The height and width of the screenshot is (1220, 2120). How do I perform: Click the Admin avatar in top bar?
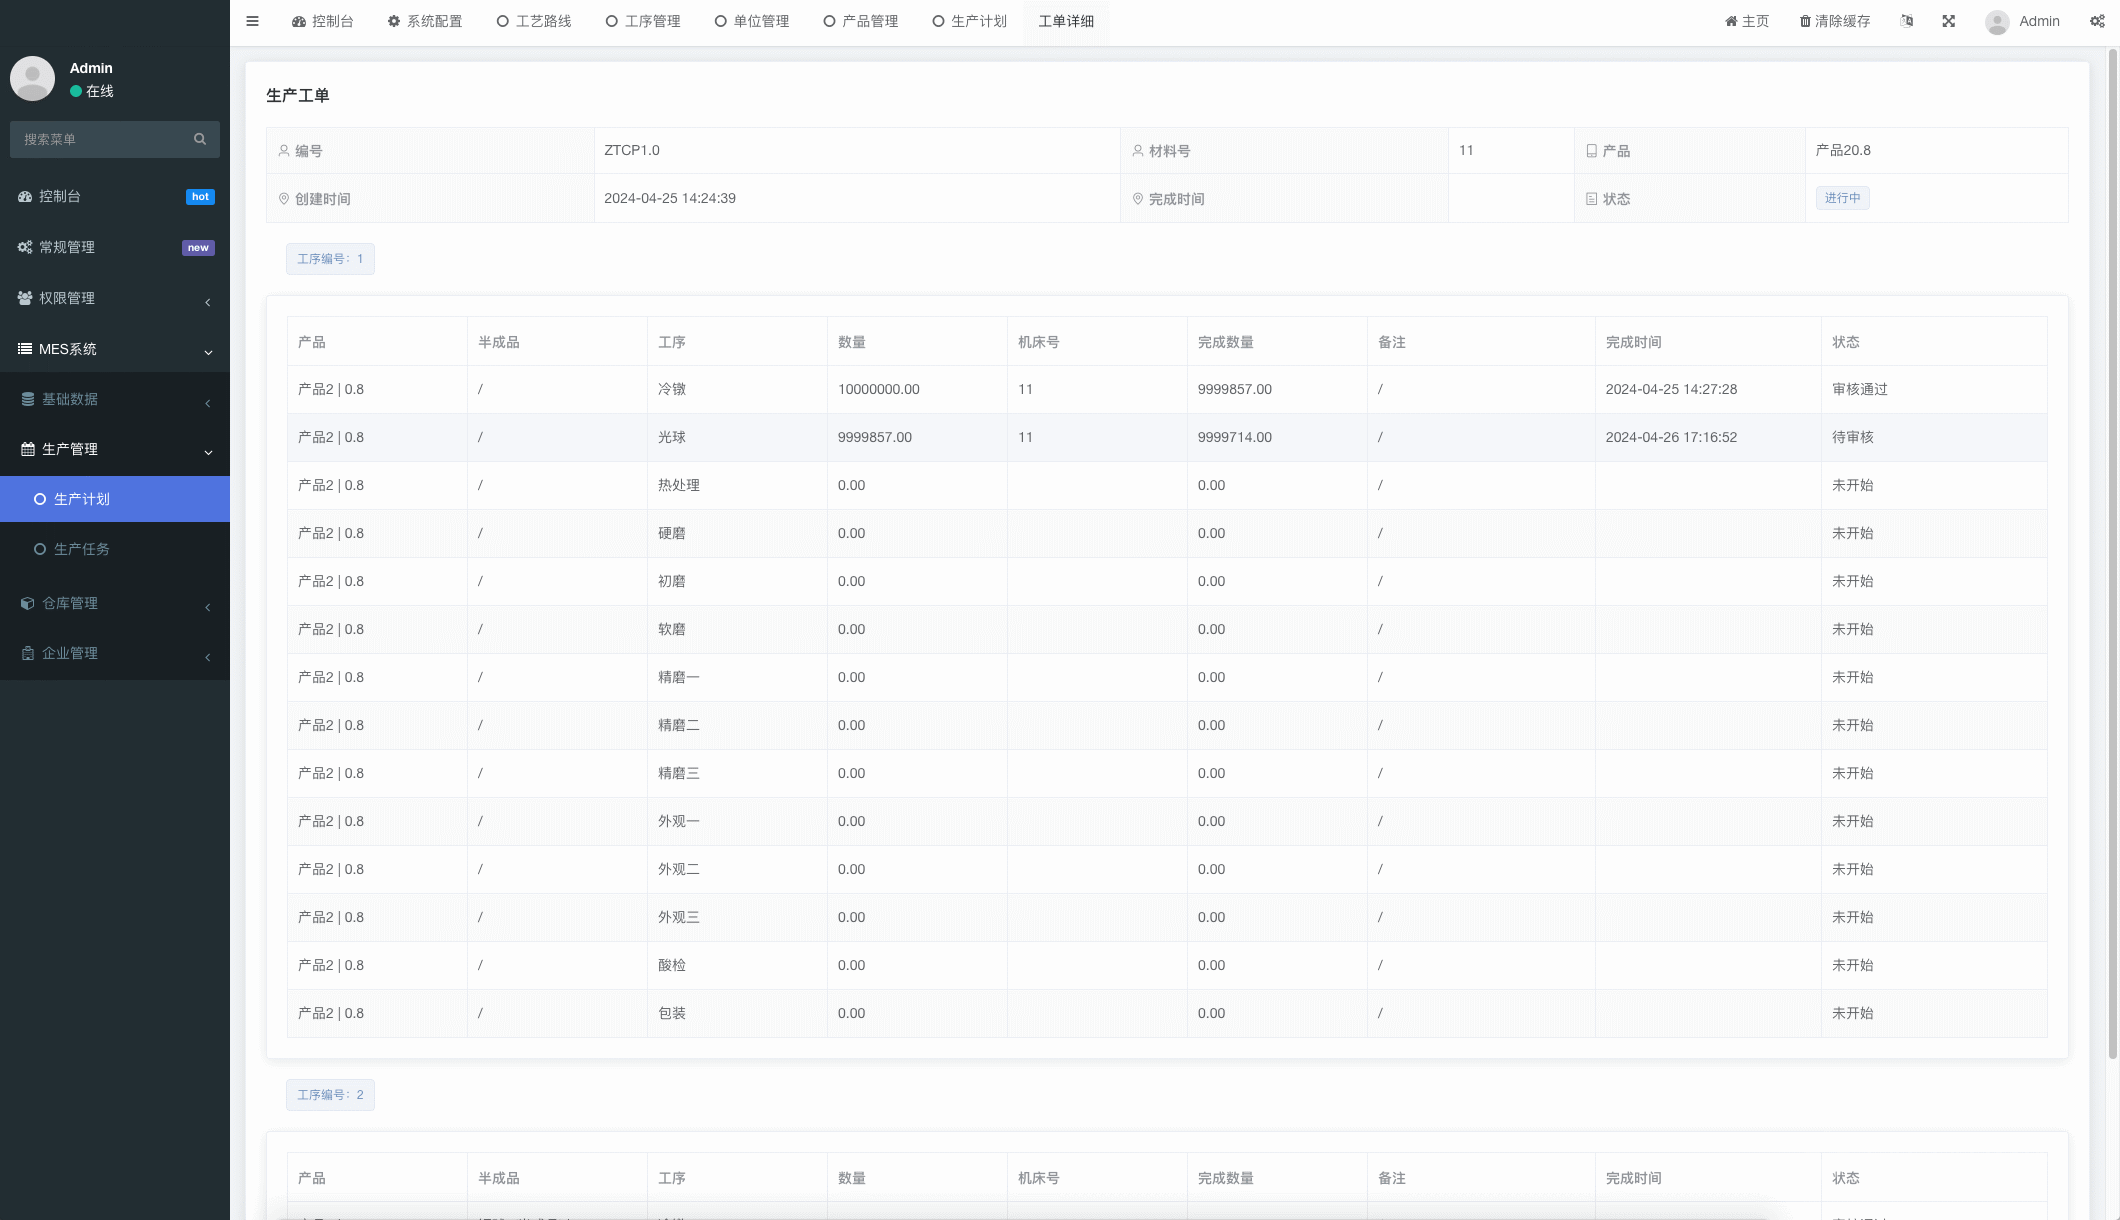coord(1997,22)
